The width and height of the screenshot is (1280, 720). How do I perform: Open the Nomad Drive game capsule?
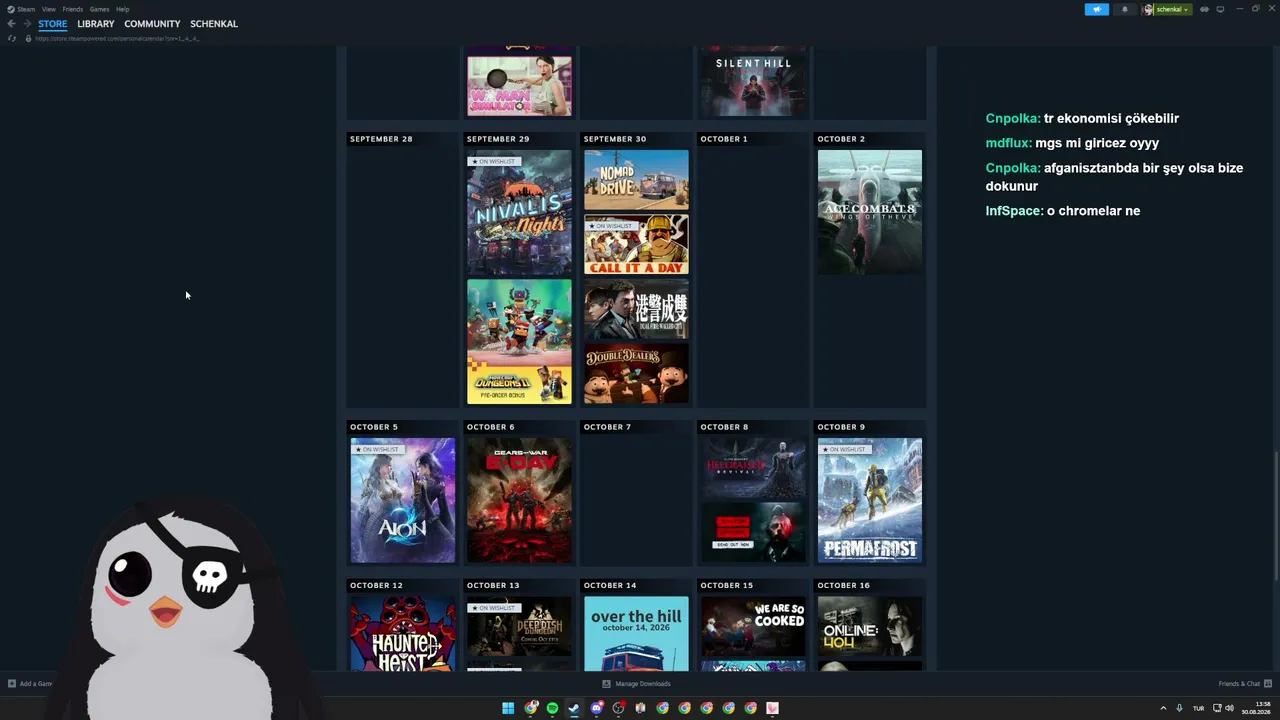[636, 180]
